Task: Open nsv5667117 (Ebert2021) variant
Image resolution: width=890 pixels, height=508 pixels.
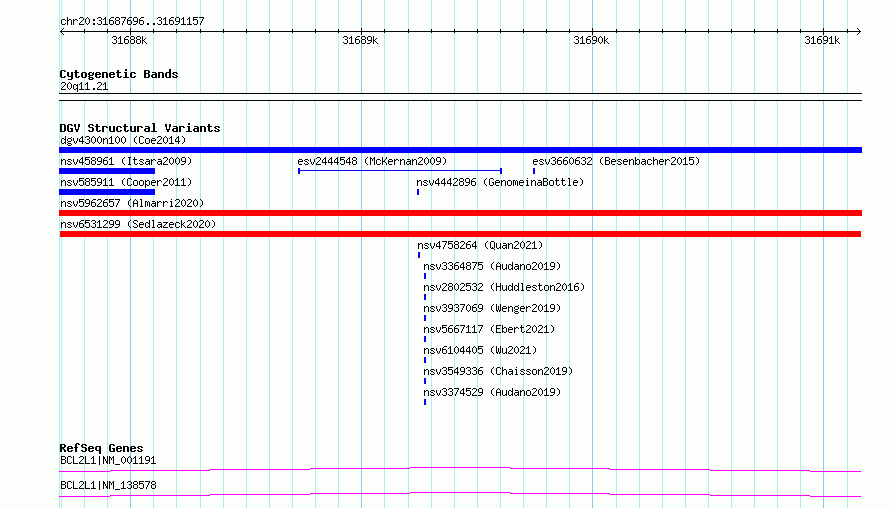Action: 489,329
